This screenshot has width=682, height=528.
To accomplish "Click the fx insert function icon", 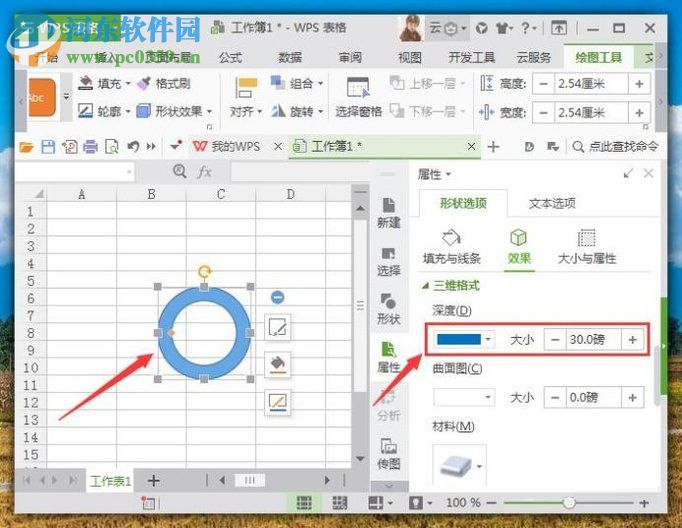I will tap(204, 172).
